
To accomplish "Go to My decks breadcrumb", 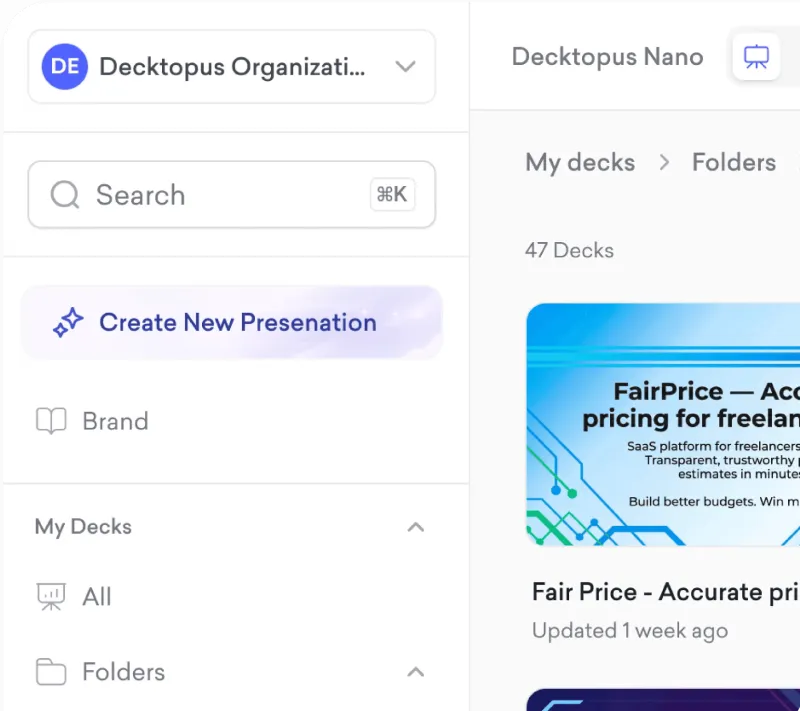I will pyautogui.click(x=580, y=163).
